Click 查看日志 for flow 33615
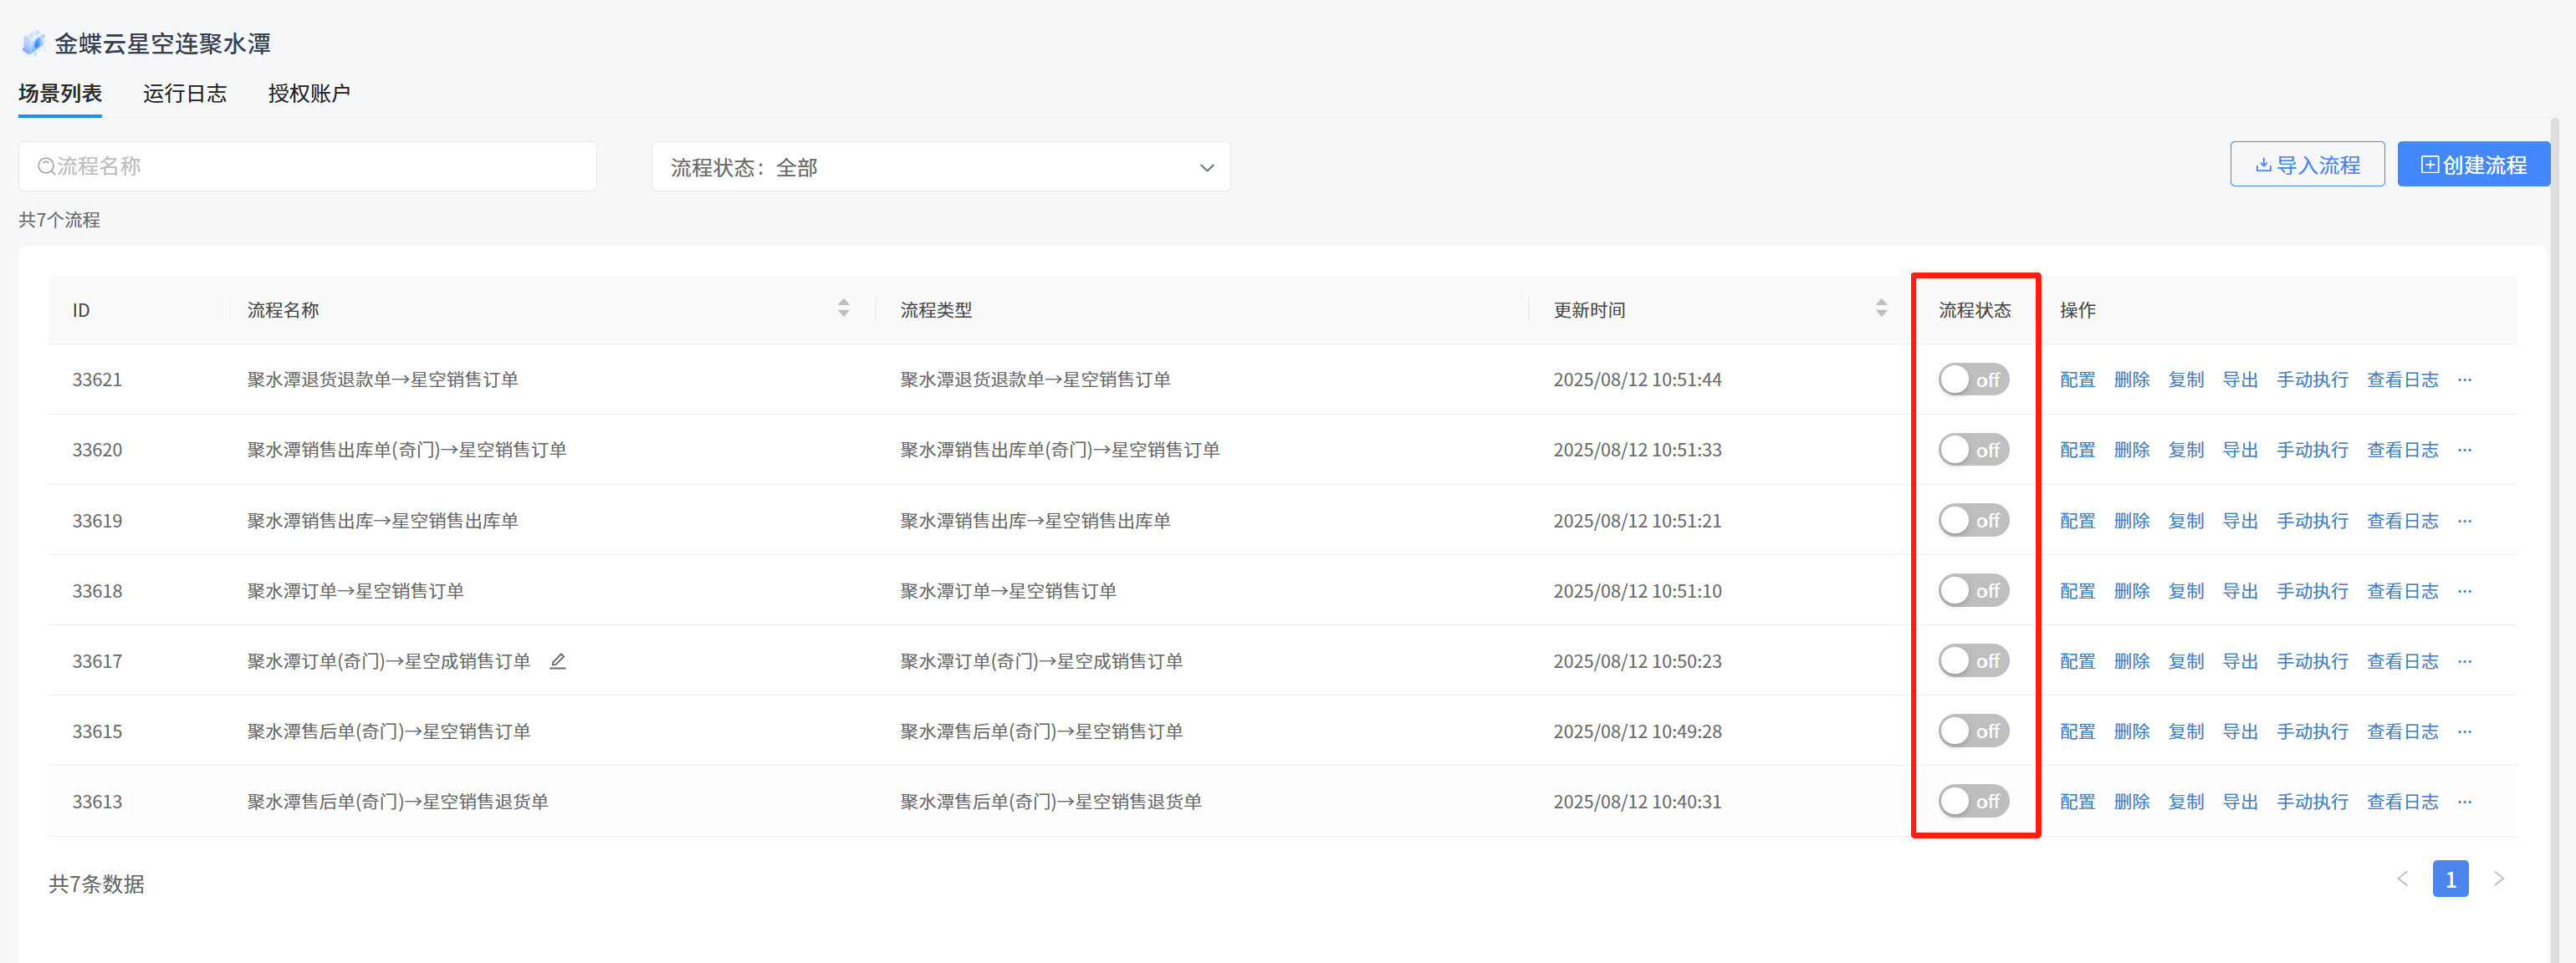 coord(2403,732)
